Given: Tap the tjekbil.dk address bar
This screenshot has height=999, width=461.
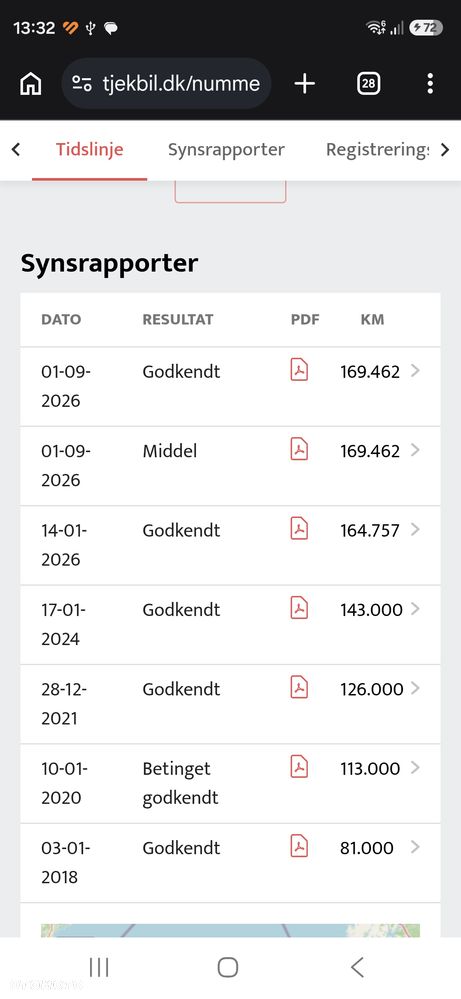Looking at the screenshot, I should click(x=166, y=83).
